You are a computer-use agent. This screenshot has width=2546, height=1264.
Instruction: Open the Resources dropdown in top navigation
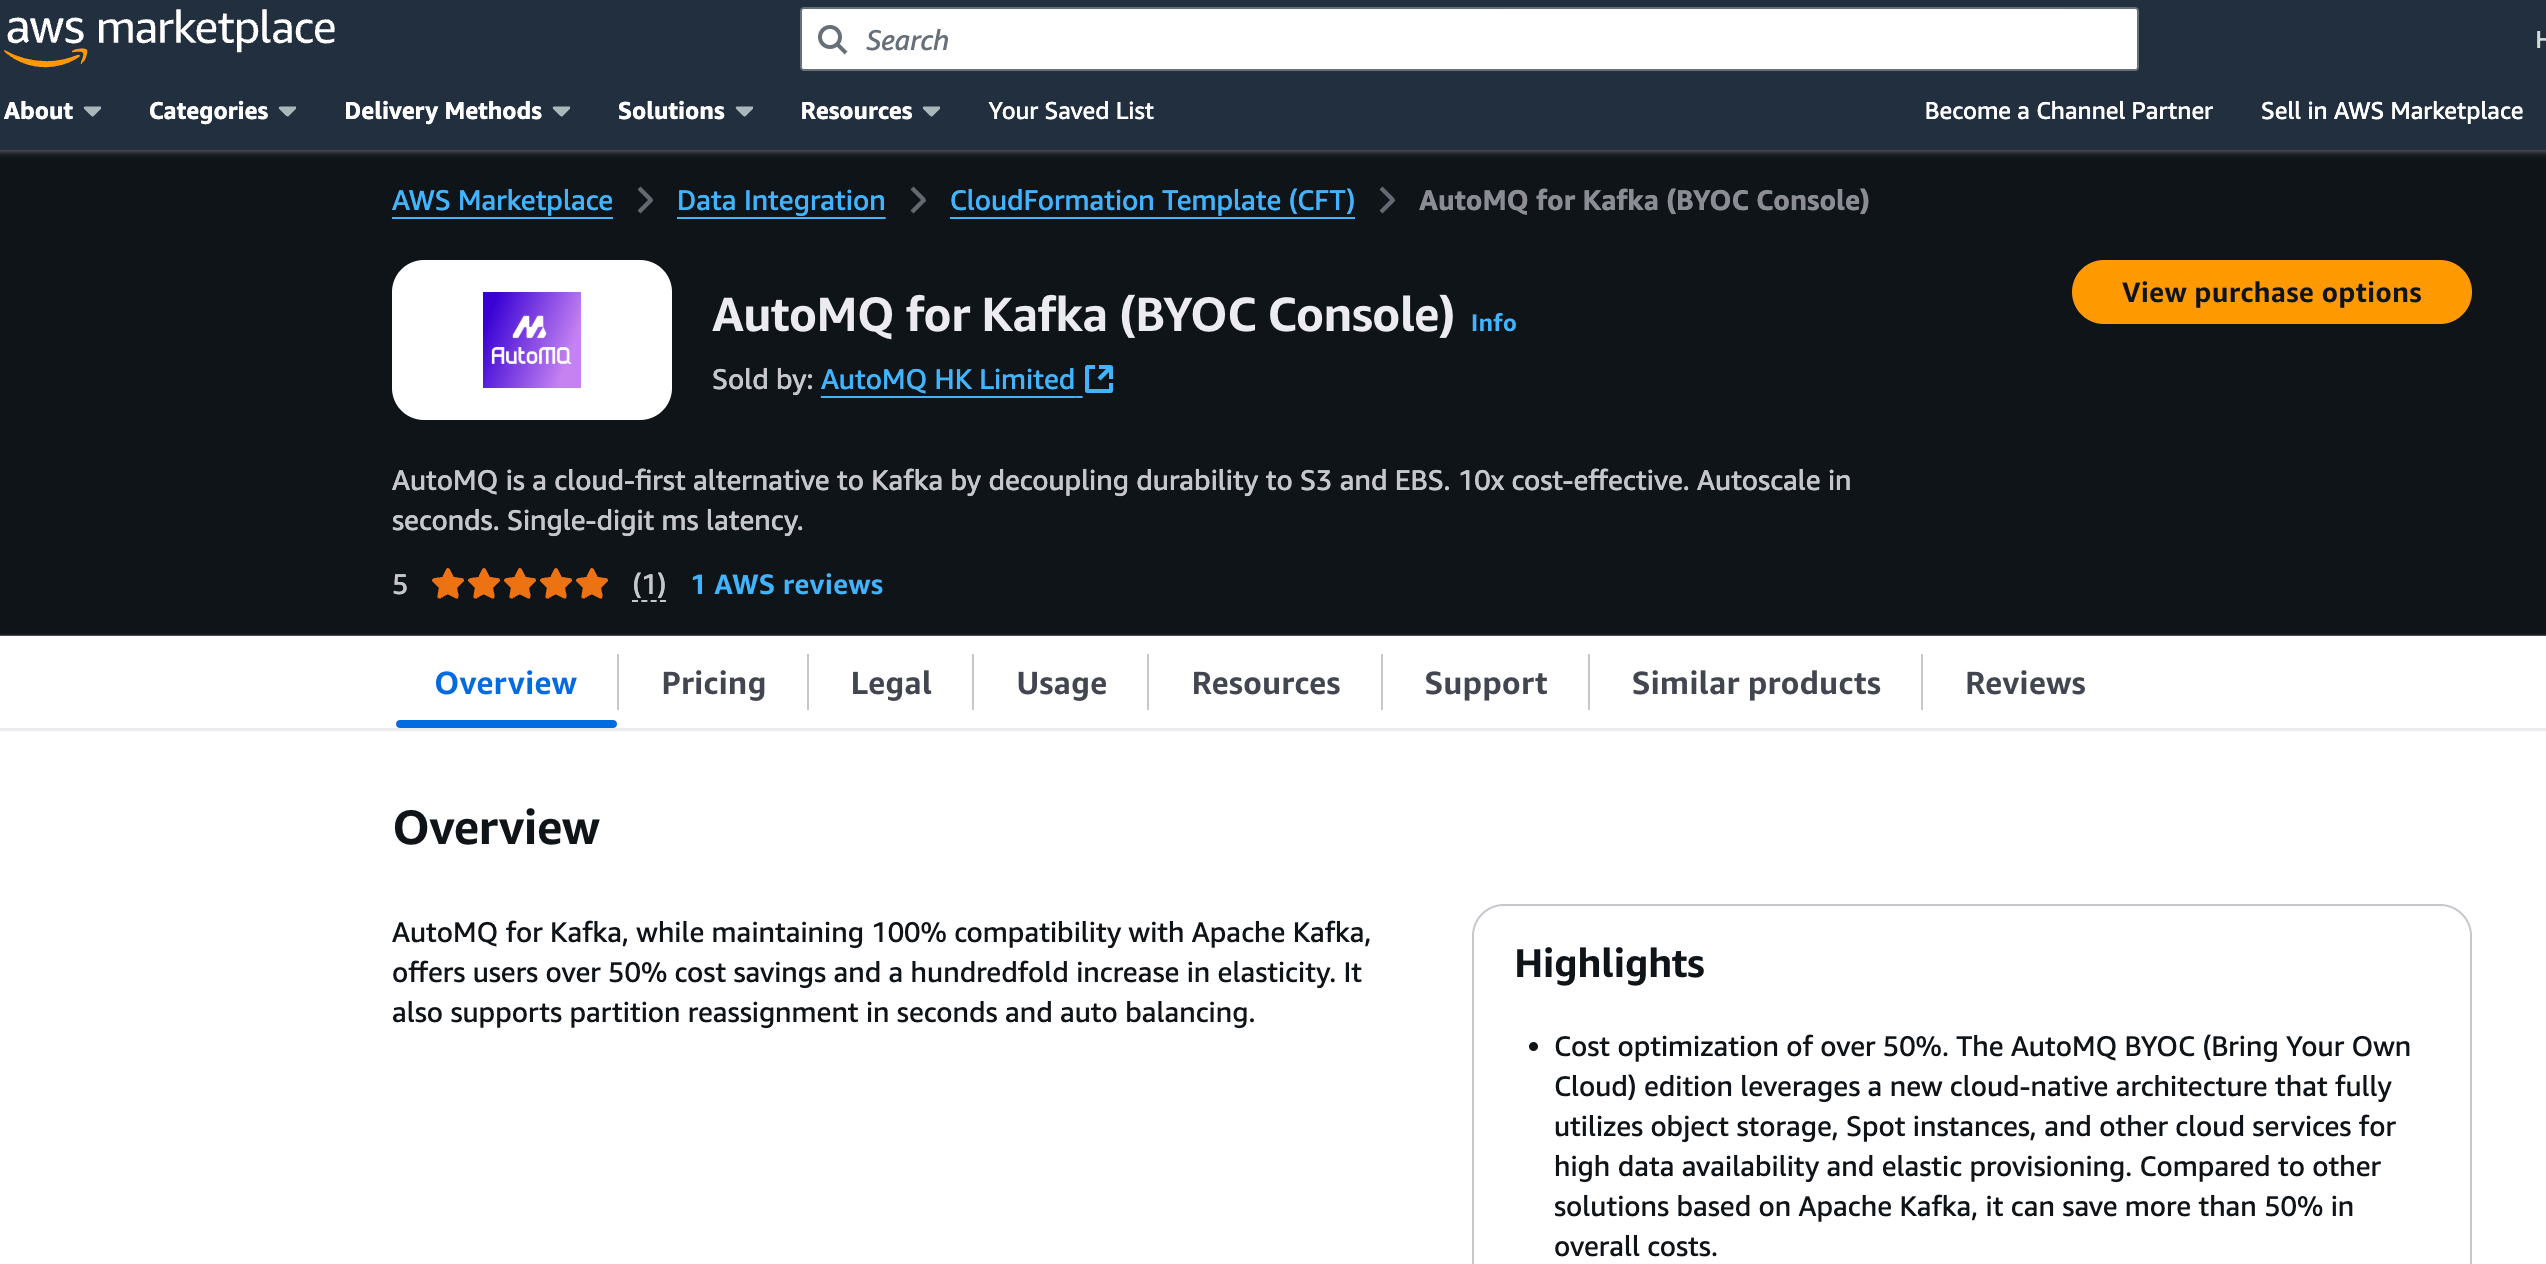point(869,111)
